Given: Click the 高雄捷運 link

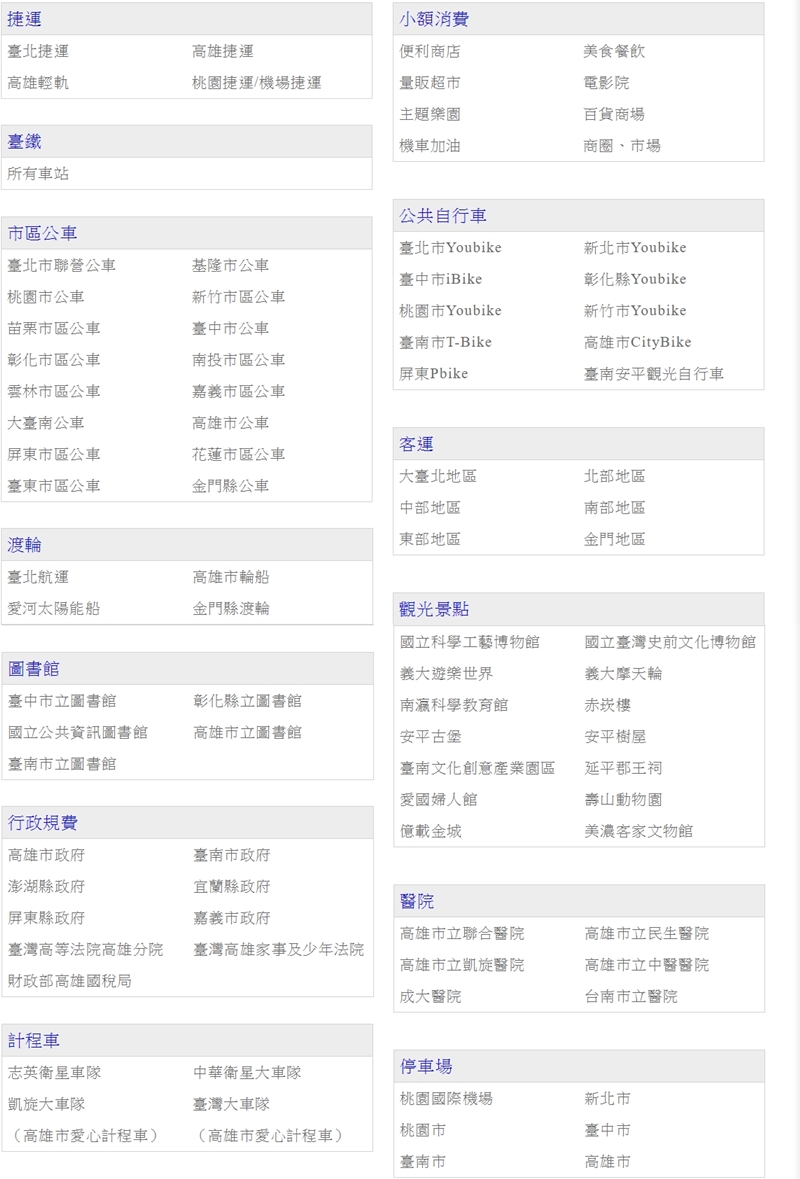Looking at the screenshot, I should click(x=223, y=51).
